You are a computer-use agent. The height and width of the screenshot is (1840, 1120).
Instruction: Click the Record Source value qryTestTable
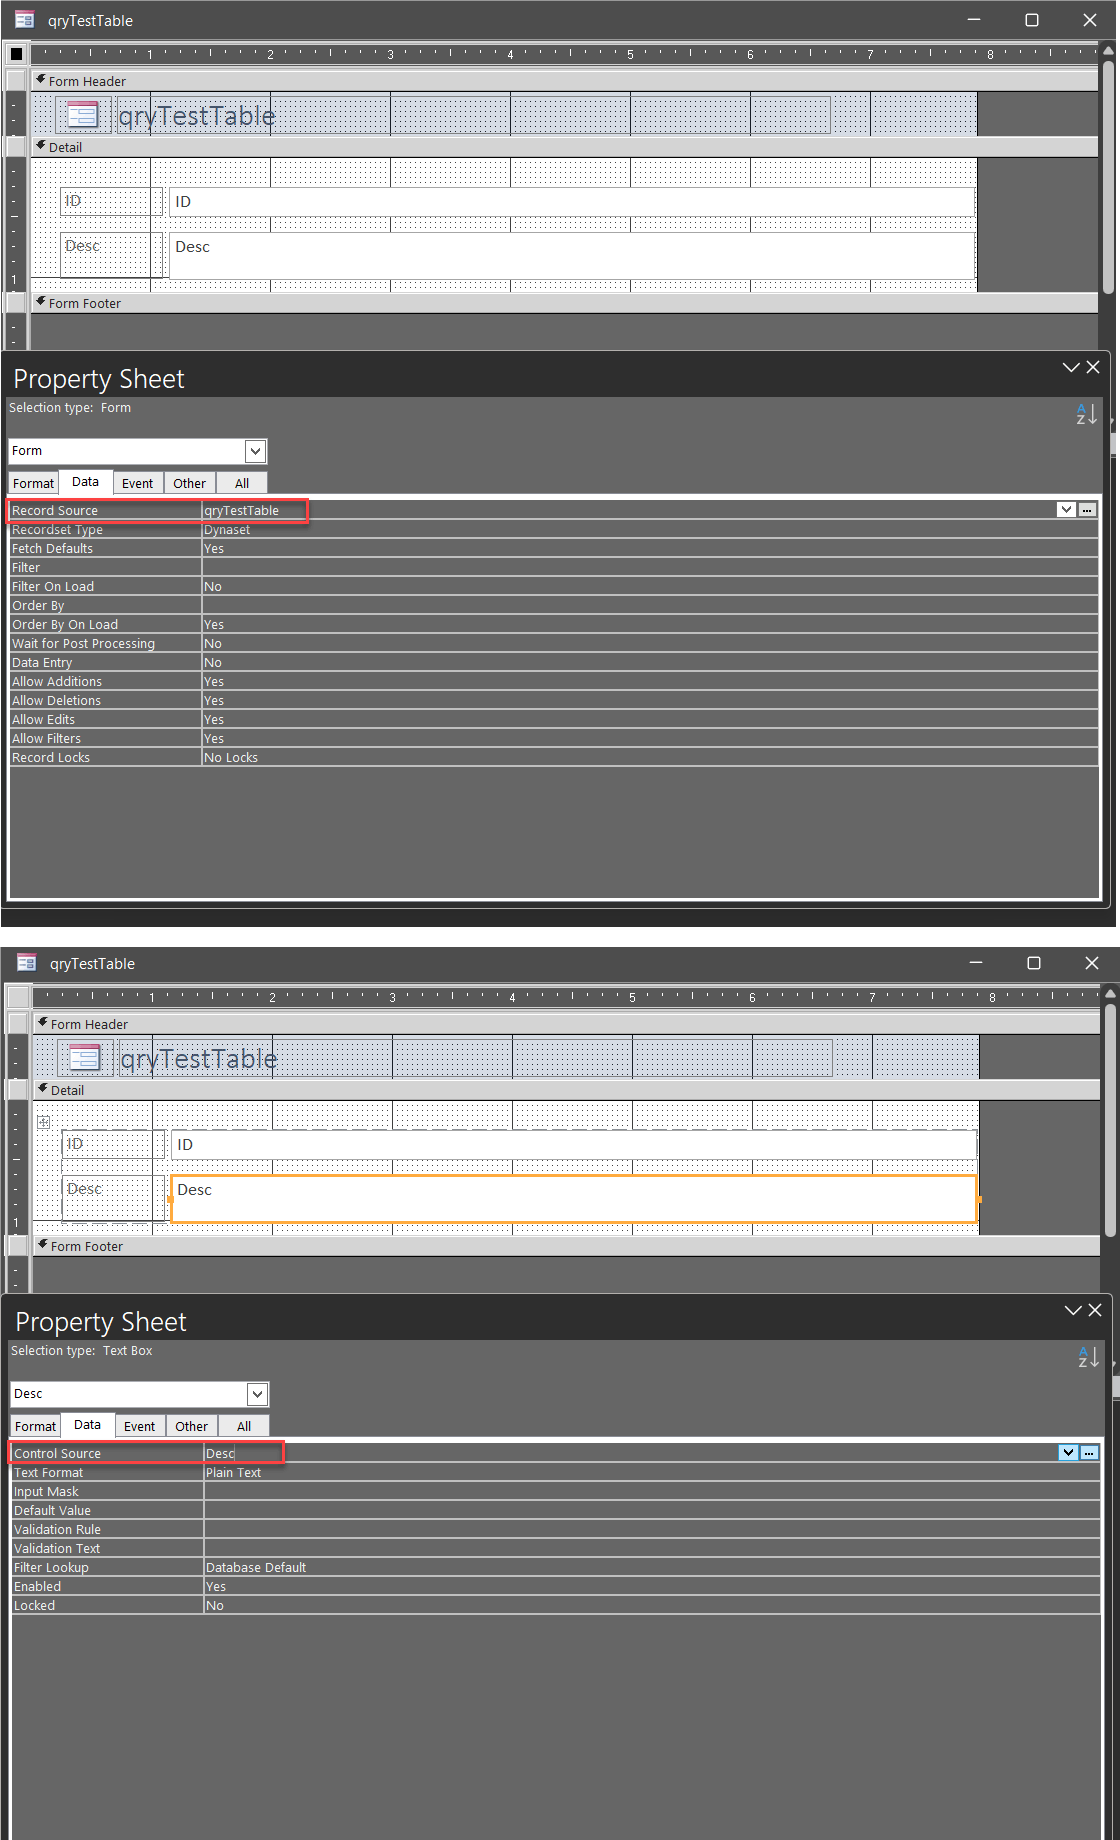[242, 510]
